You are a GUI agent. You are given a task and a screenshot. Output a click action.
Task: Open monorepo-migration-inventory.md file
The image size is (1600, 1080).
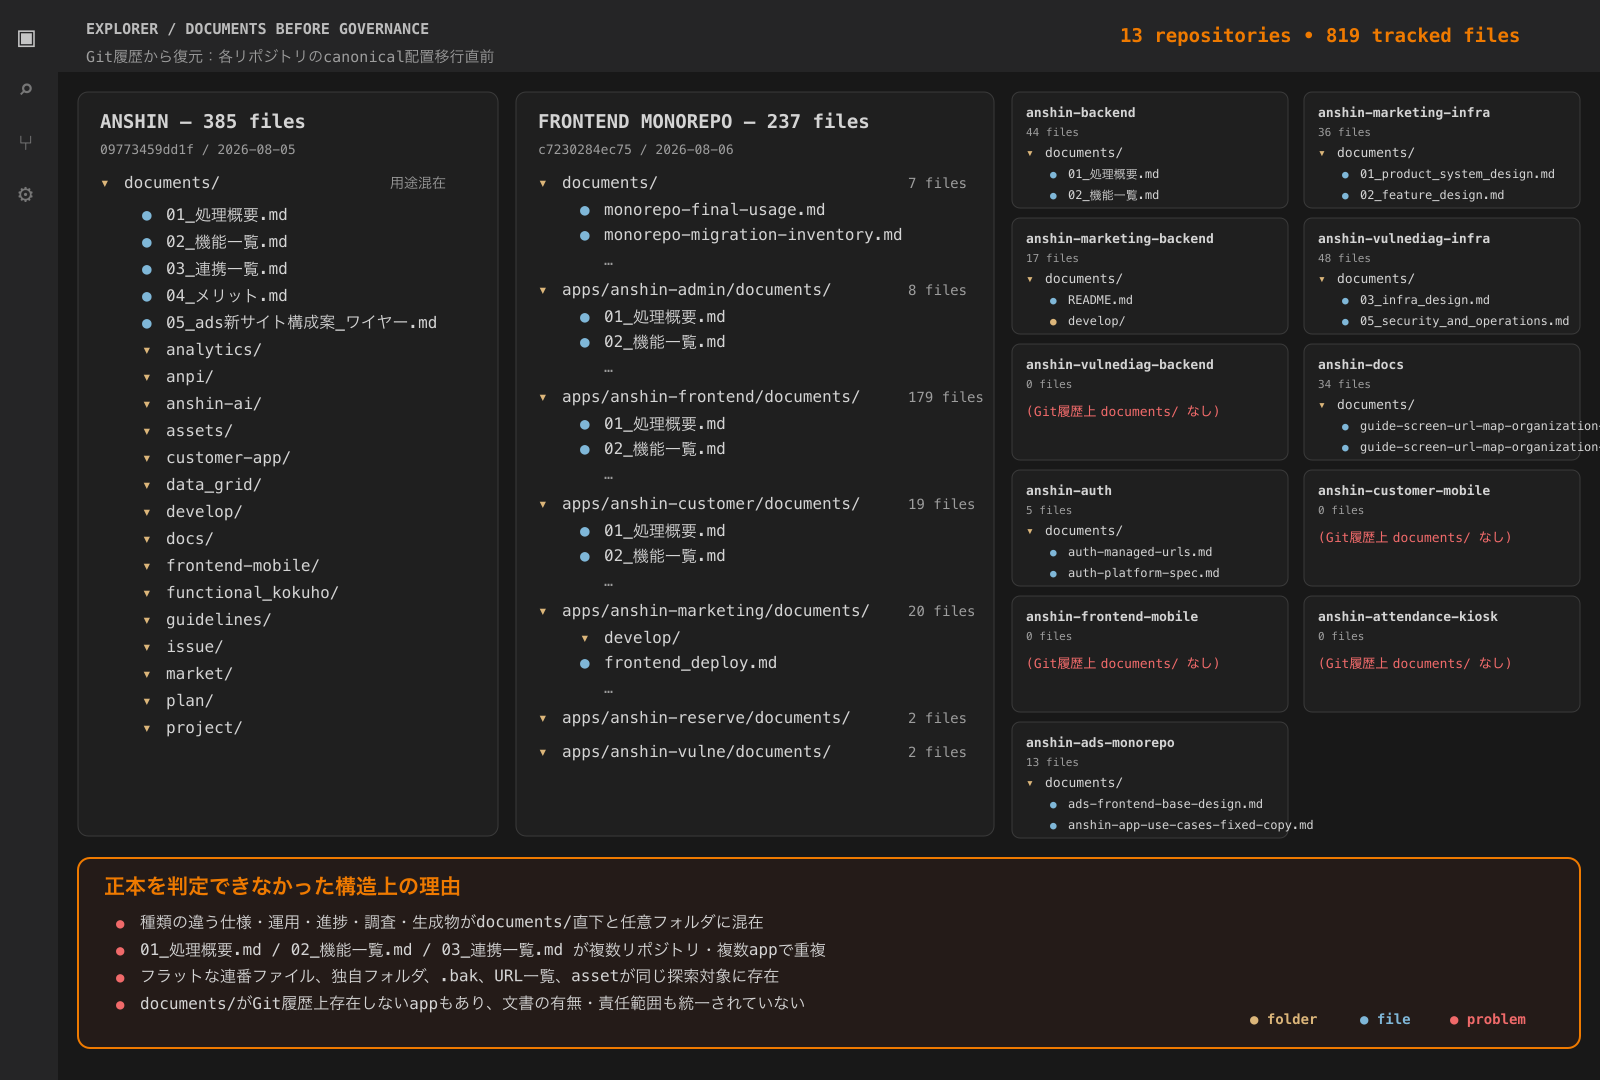pyautogui.click(x=753, y=235)
